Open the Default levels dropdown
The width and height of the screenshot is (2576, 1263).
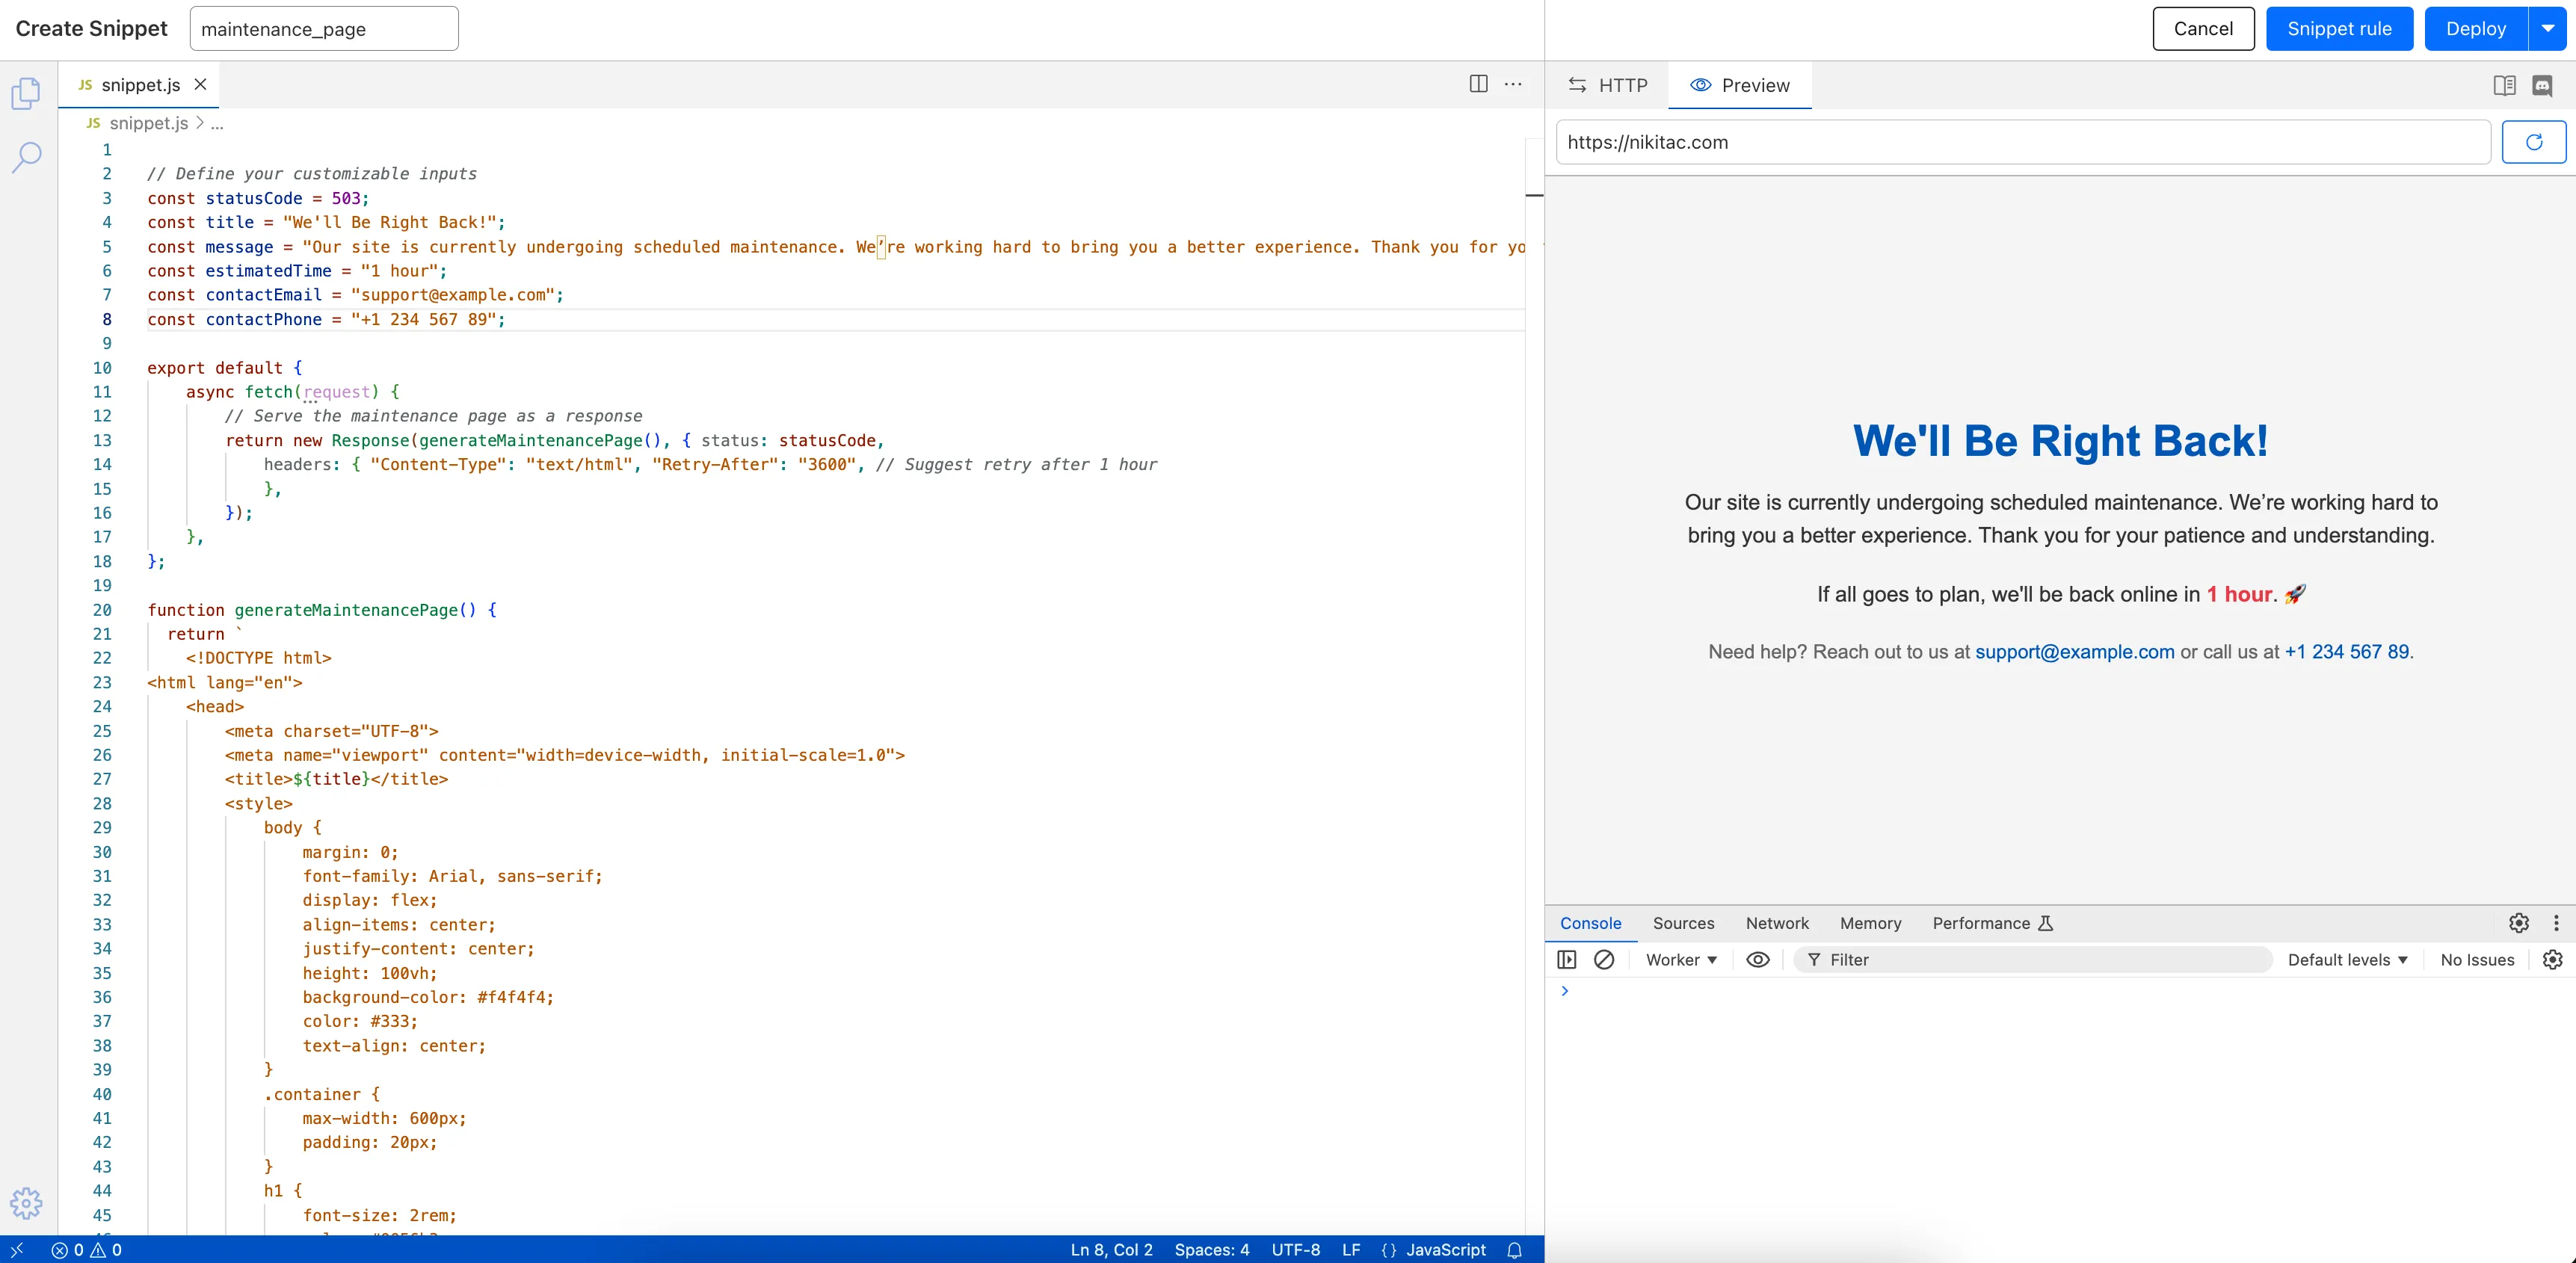2348,959
